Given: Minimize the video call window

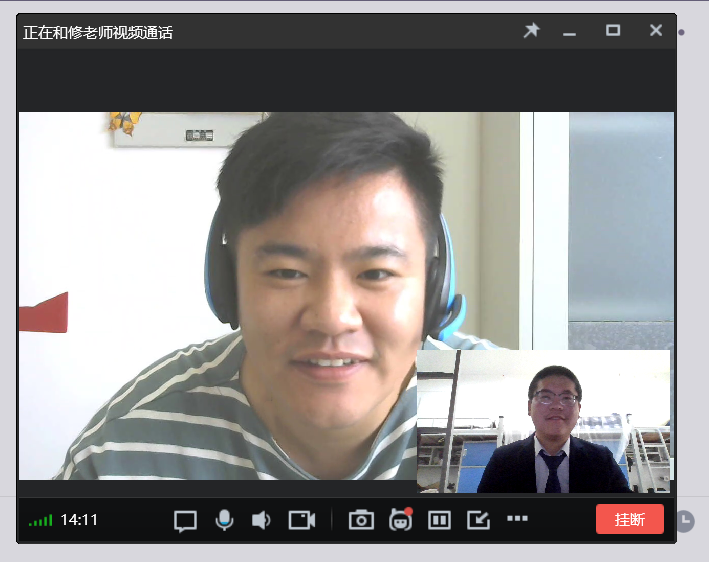Looking at the screenshot, I should pos(569,34).
